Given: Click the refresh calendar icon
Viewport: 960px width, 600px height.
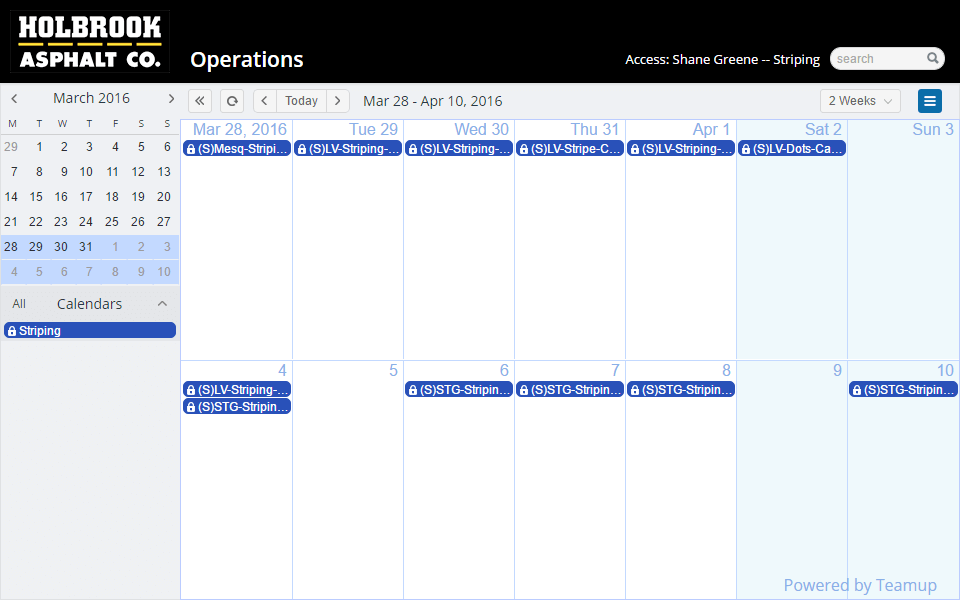Looking at the screenshot, I should (231, 101).
